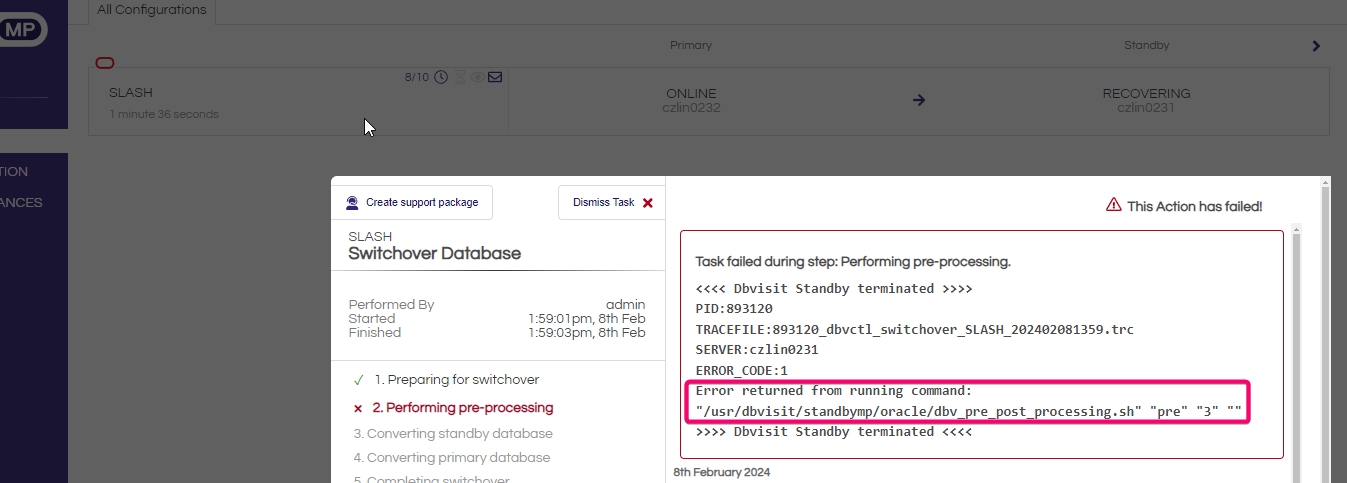Click This Action has failed message

click(x=1194, y=206)
